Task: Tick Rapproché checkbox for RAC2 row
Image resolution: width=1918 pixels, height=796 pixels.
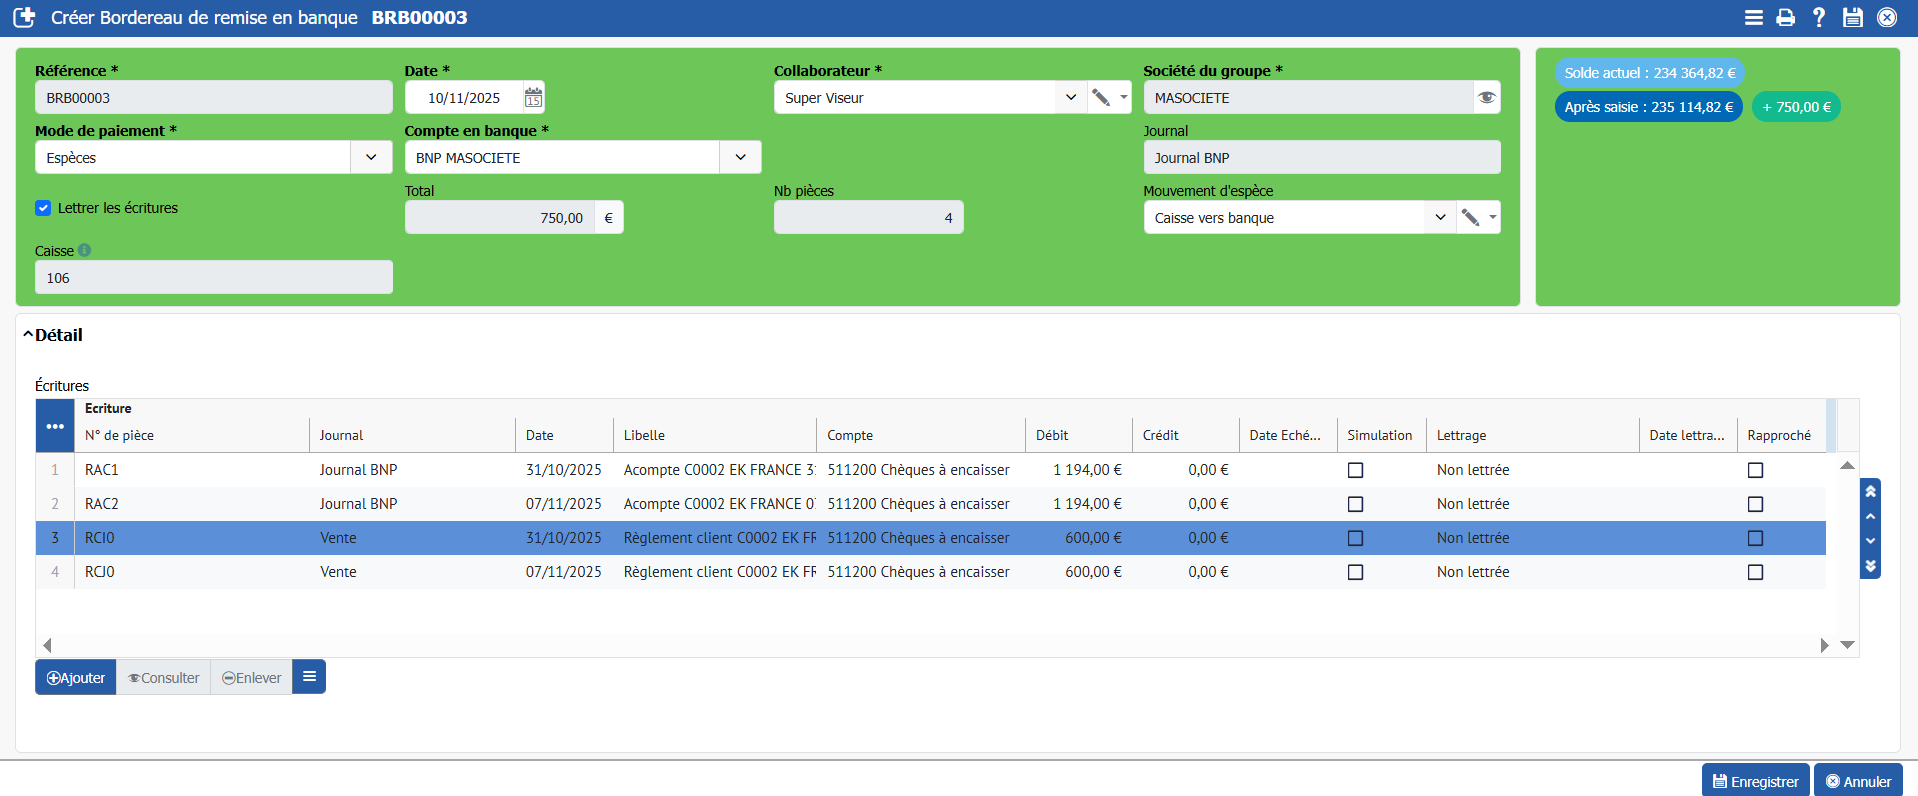Action: 1755,504
